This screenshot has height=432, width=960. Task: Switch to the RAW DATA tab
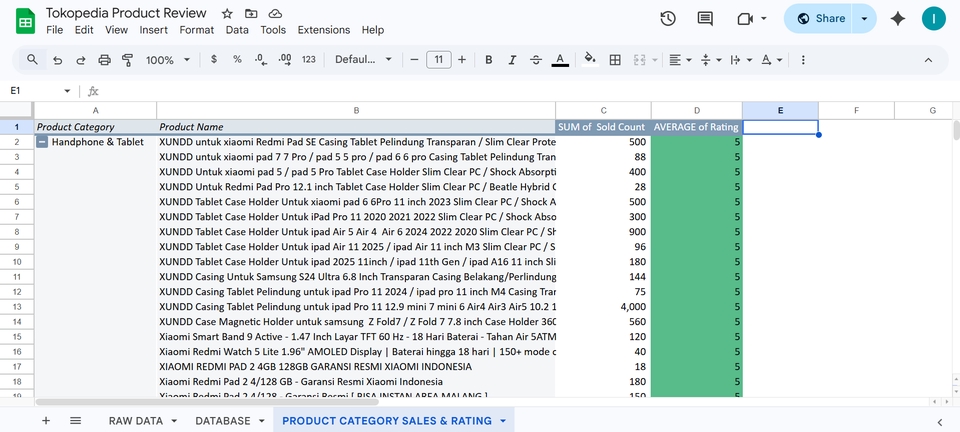[x=136, y=421]
